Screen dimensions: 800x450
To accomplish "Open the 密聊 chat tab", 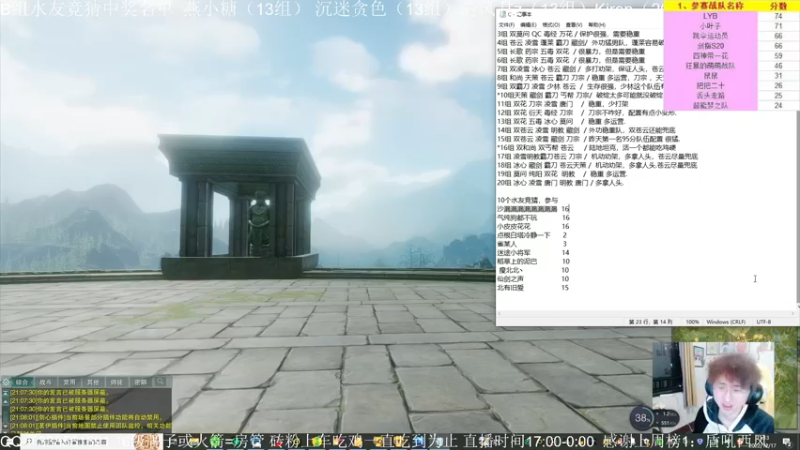I will tap(140, 382).
